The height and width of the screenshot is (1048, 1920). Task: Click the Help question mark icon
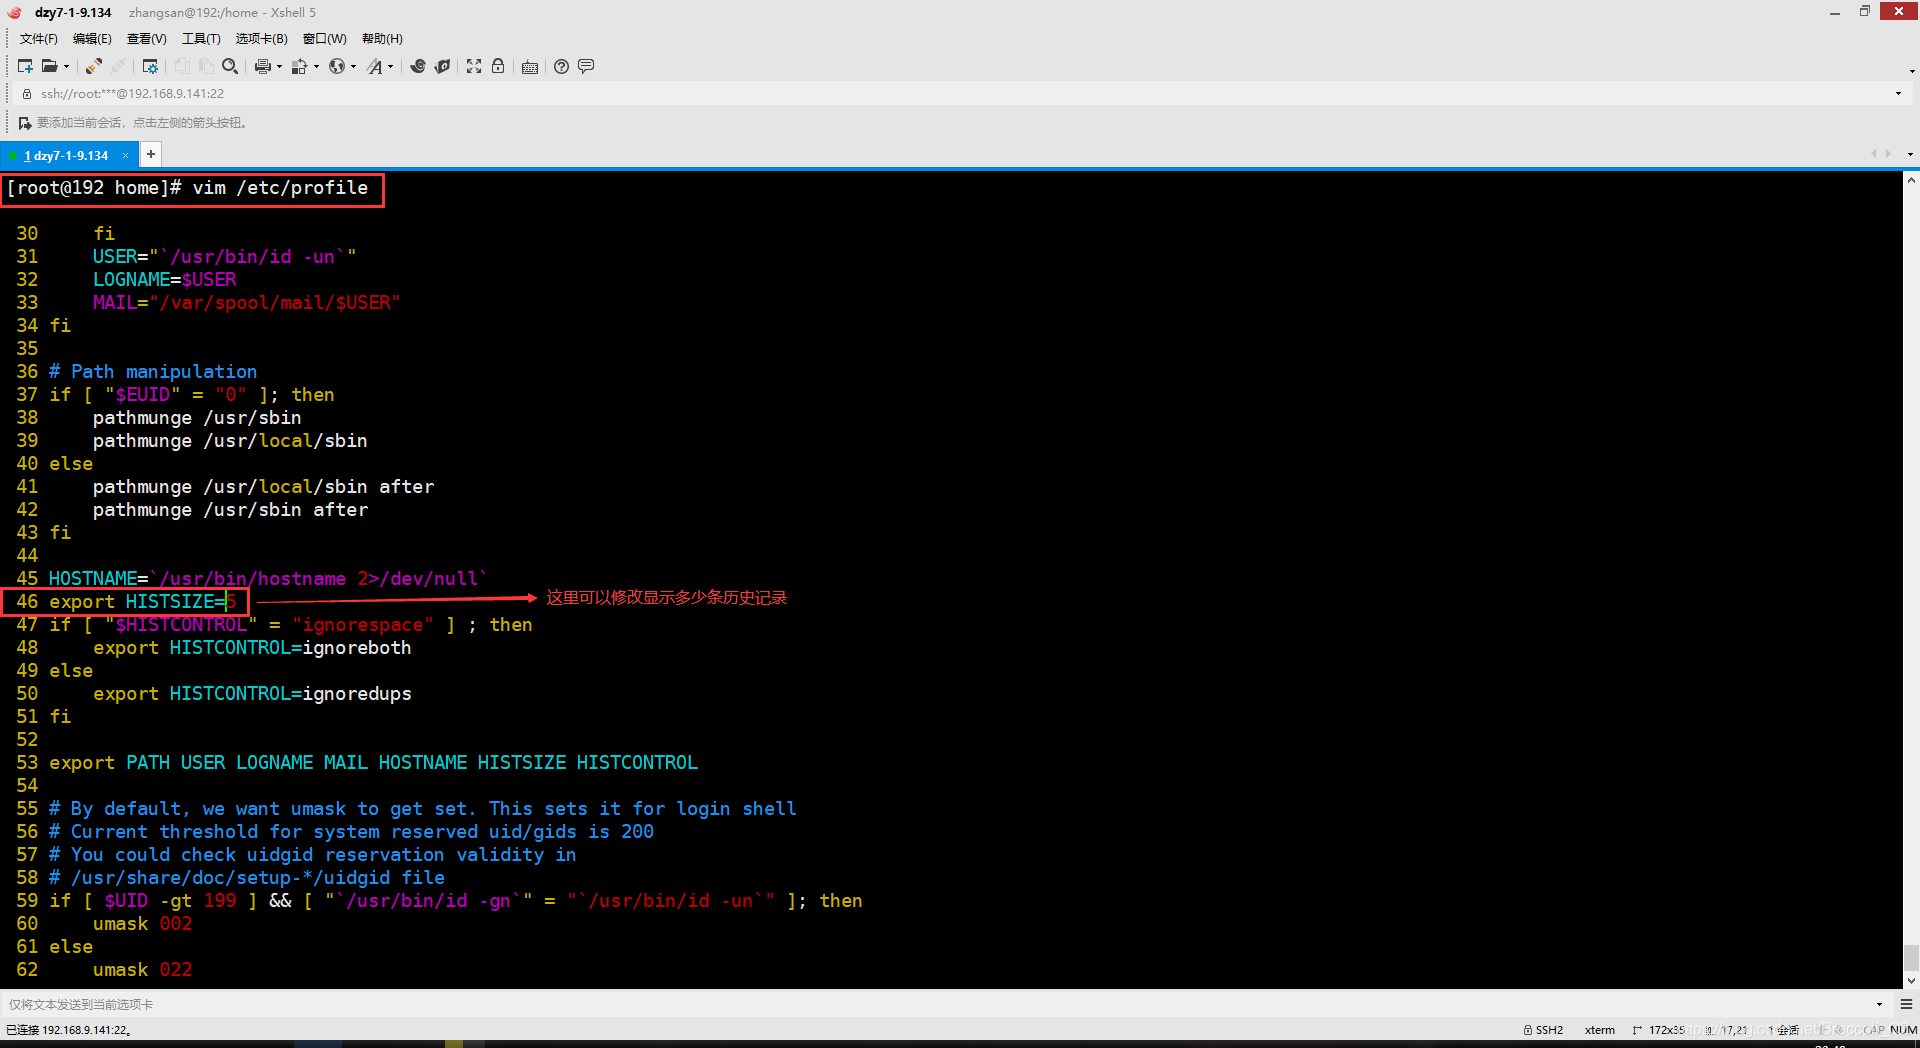[562, 66]
